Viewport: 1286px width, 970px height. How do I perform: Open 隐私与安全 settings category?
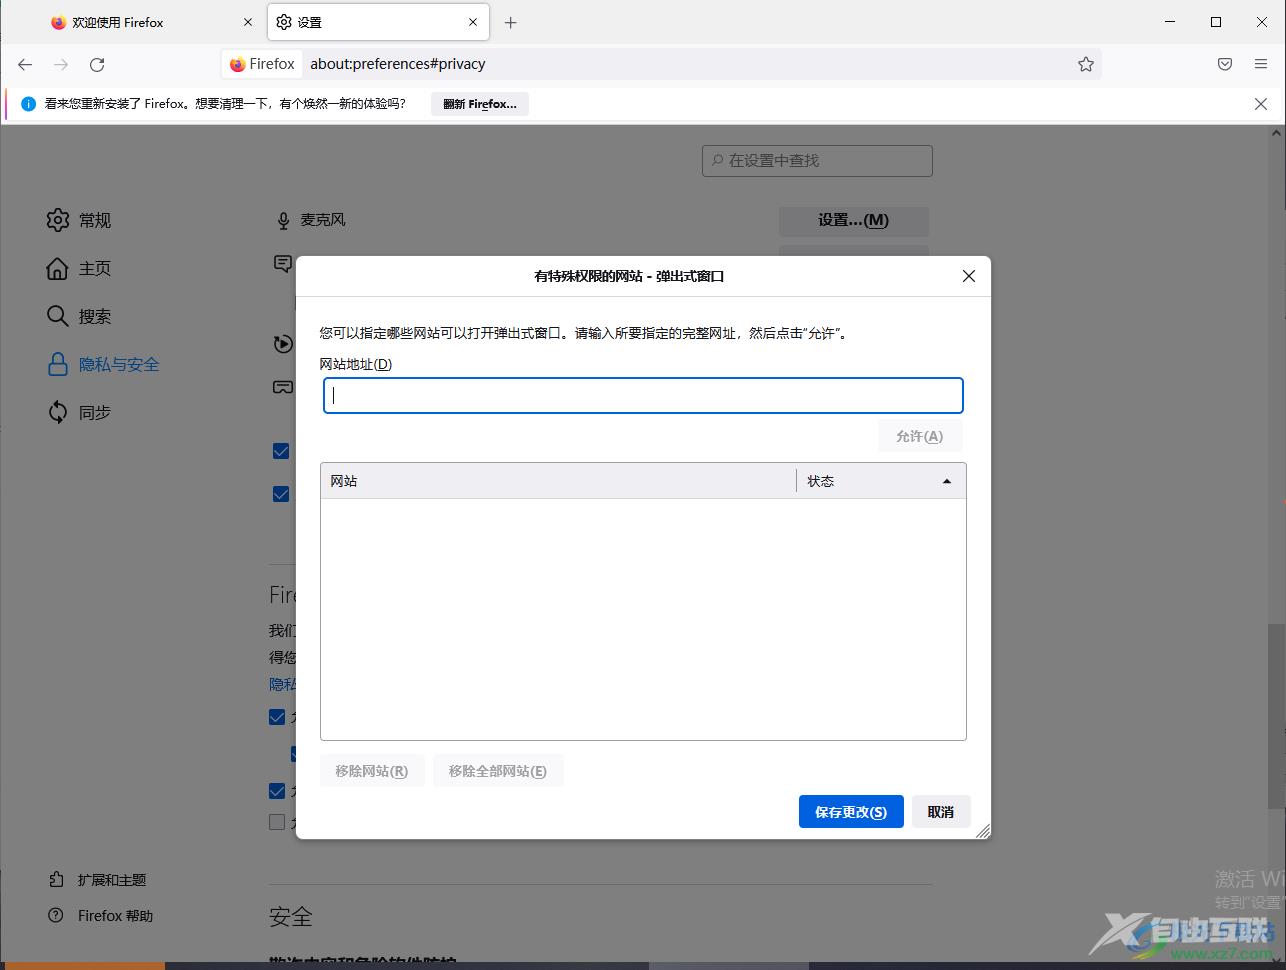click(103, 364)
